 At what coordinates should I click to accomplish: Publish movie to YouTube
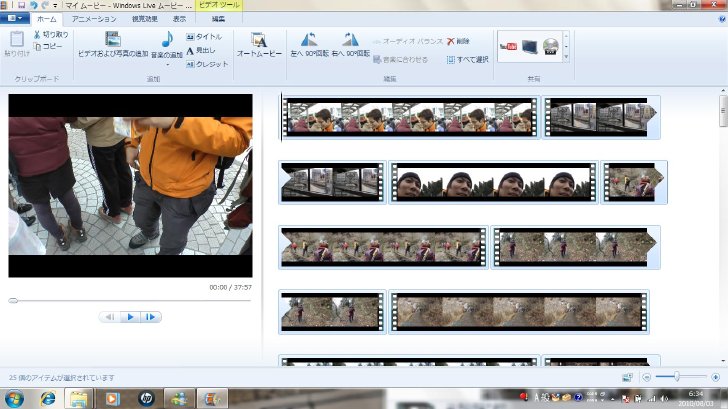508,46
